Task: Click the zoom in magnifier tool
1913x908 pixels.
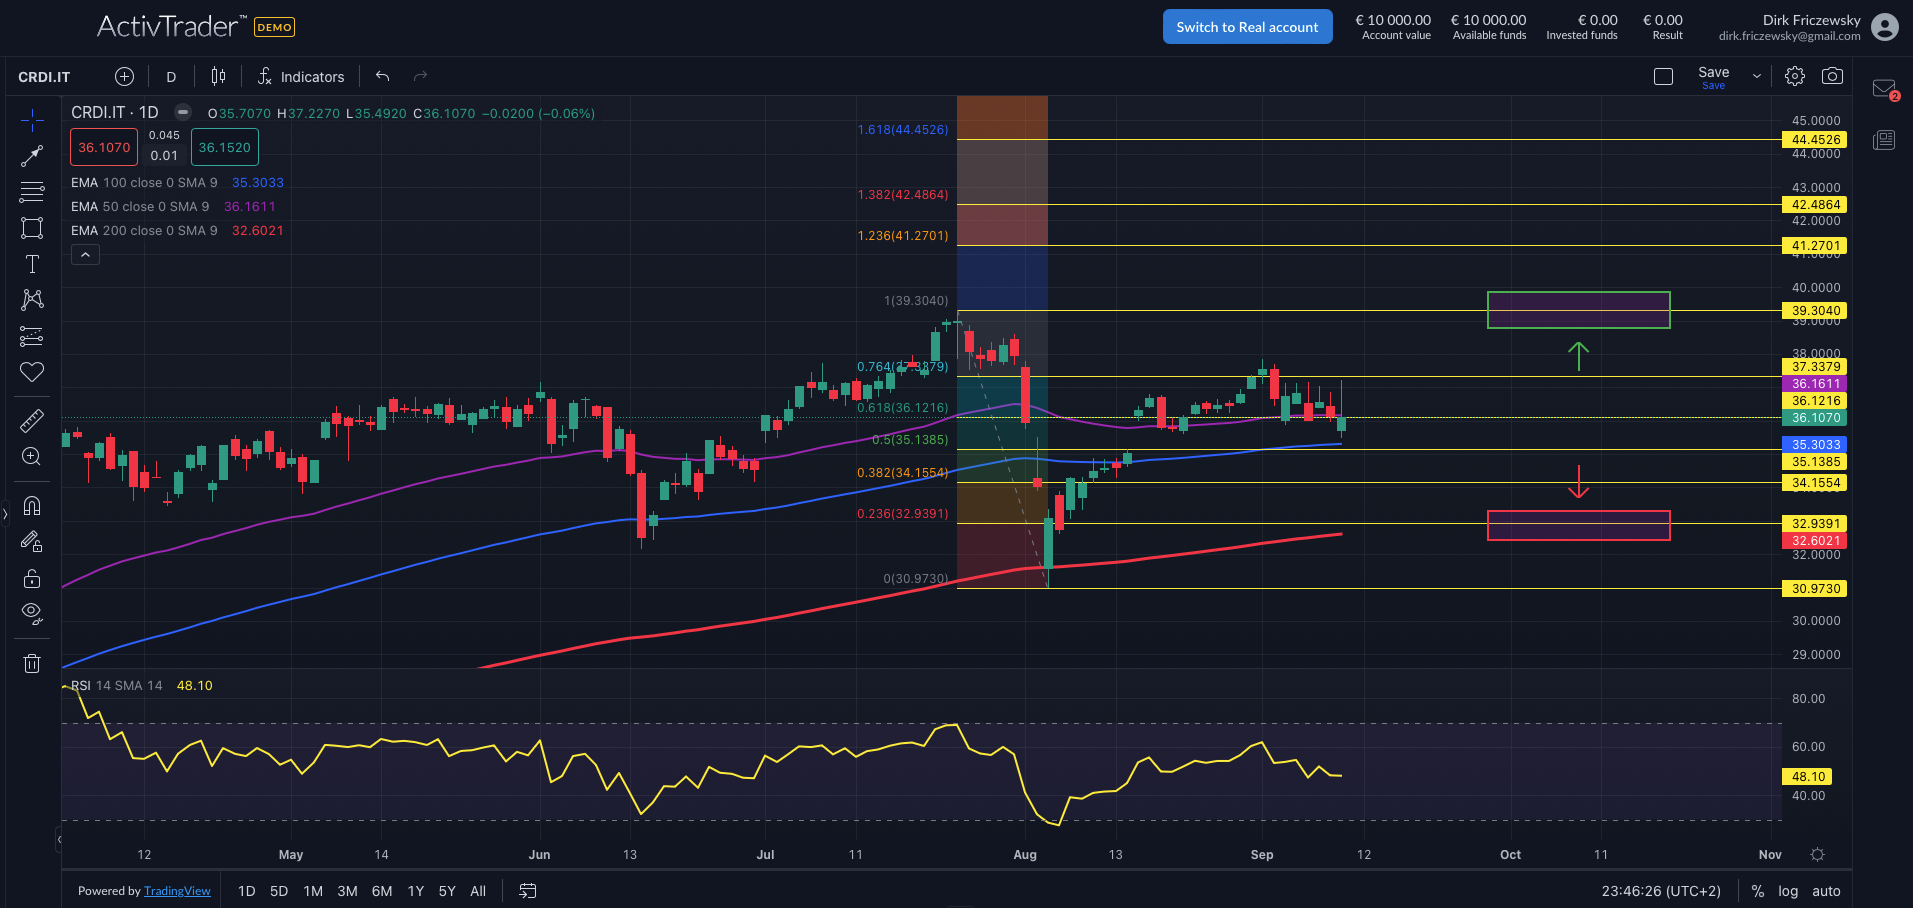Action: tap(32, 457)
